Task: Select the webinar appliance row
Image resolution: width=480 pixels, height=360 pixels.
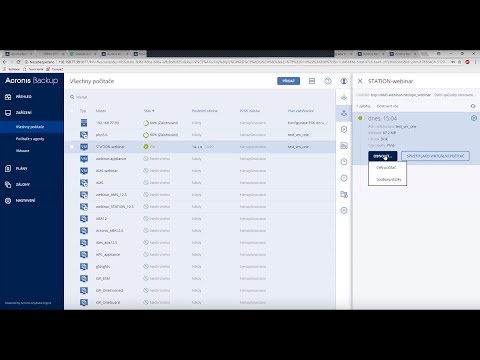Action: click(x=200, y=159)
